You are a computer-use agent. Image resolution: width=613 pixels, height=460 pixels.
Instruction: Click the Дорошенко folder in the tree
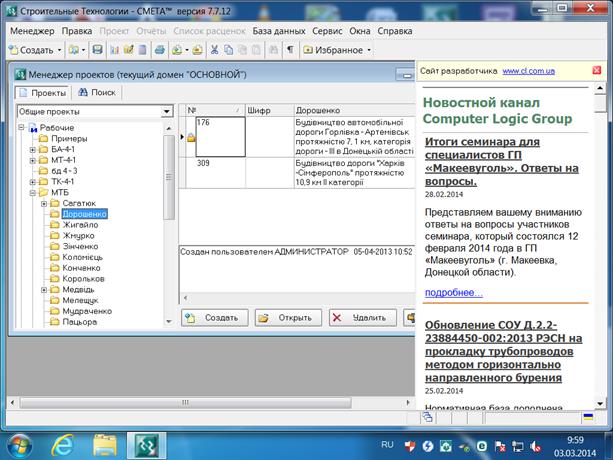pyautogui.click(x=84, y=214)
